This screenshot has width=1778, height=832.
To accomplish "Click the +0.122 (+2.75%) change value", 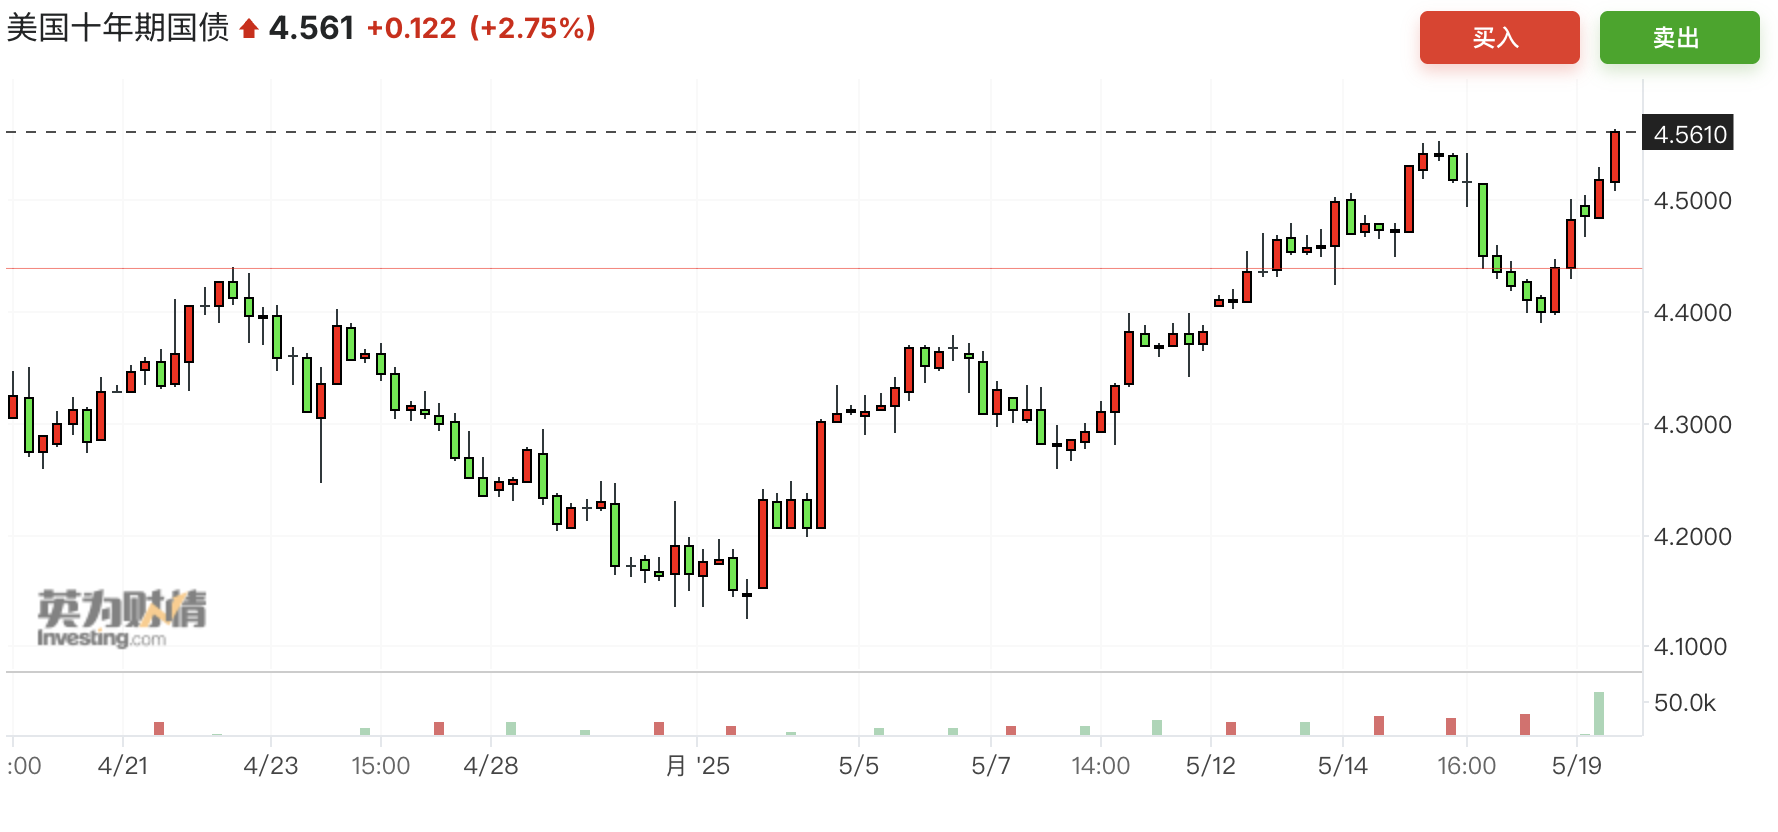I will [x=481, y=28].
